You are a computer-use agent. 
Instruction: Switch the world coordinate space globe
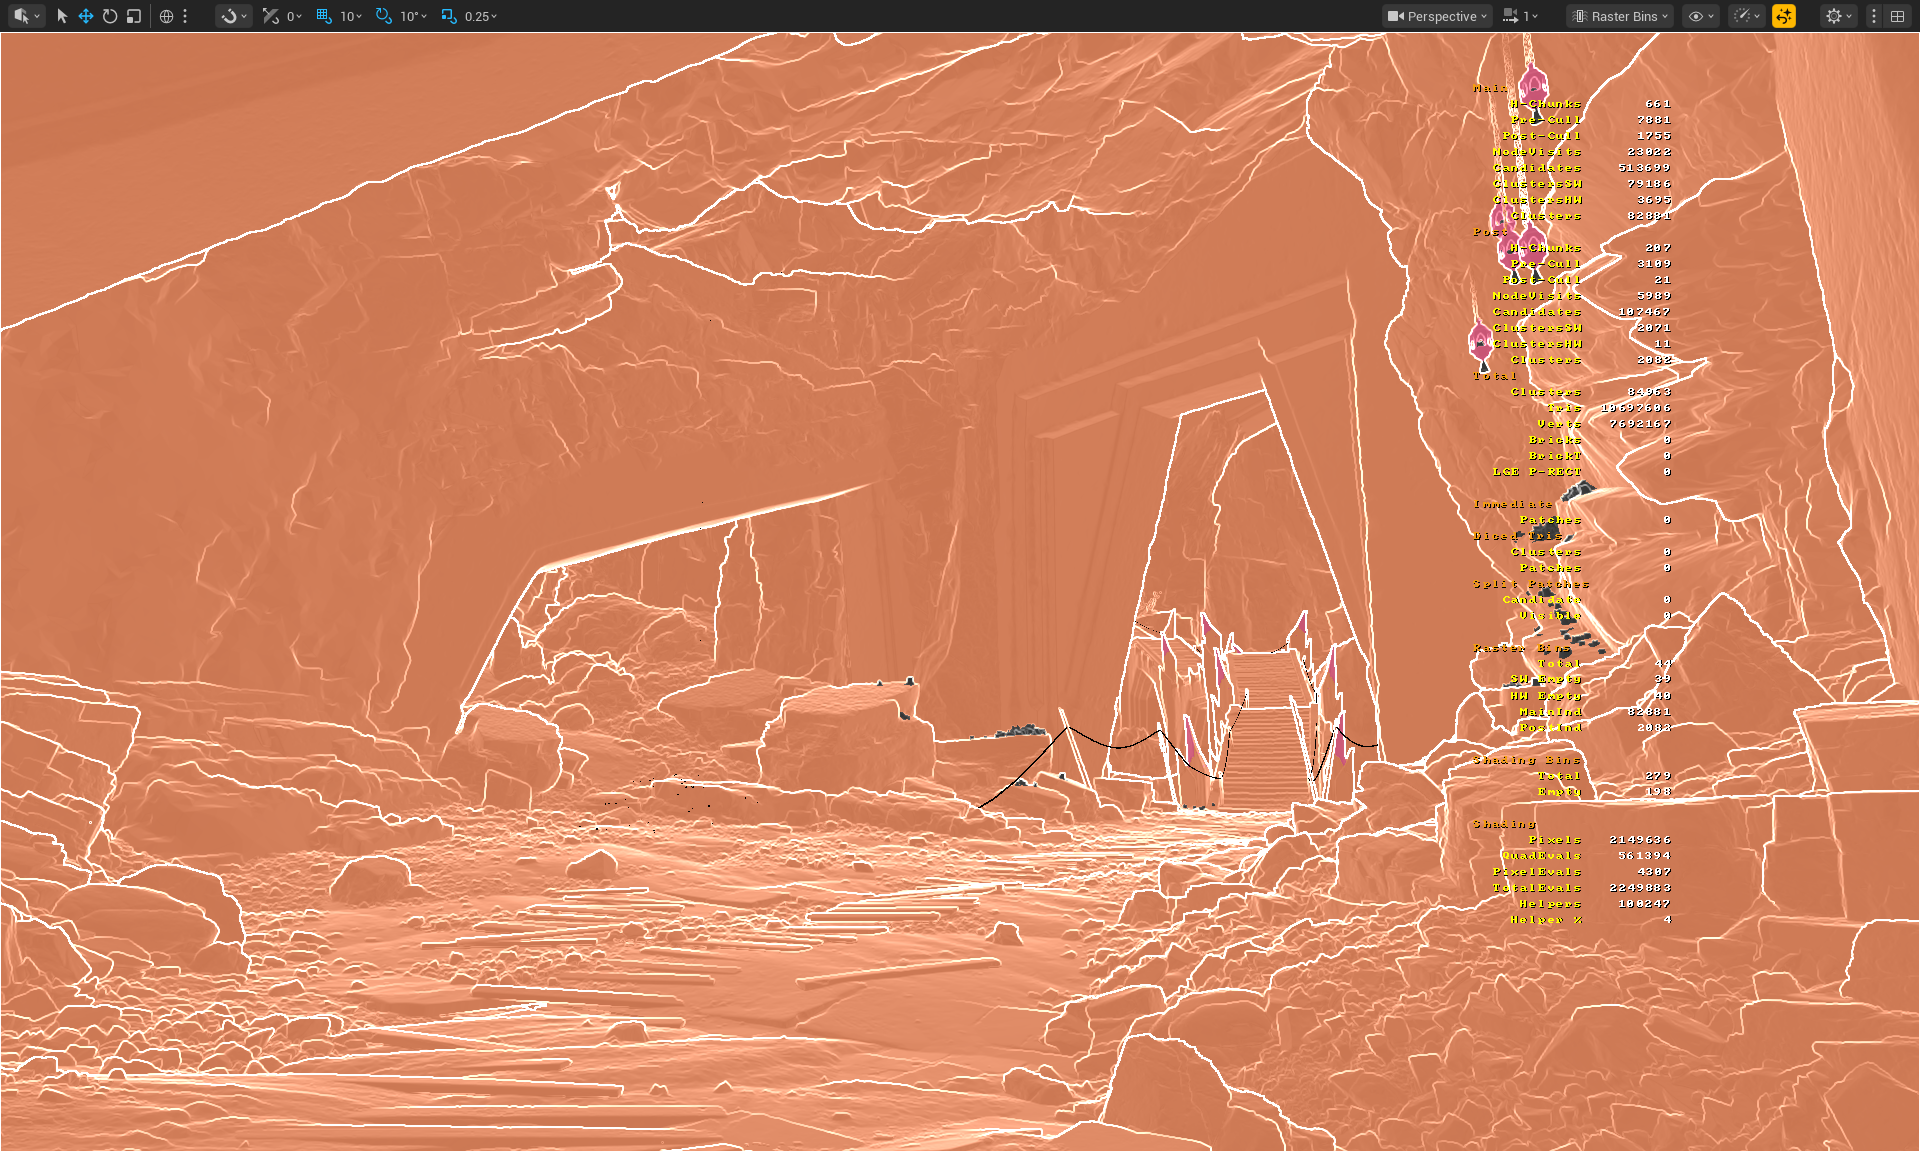point(166,16)
